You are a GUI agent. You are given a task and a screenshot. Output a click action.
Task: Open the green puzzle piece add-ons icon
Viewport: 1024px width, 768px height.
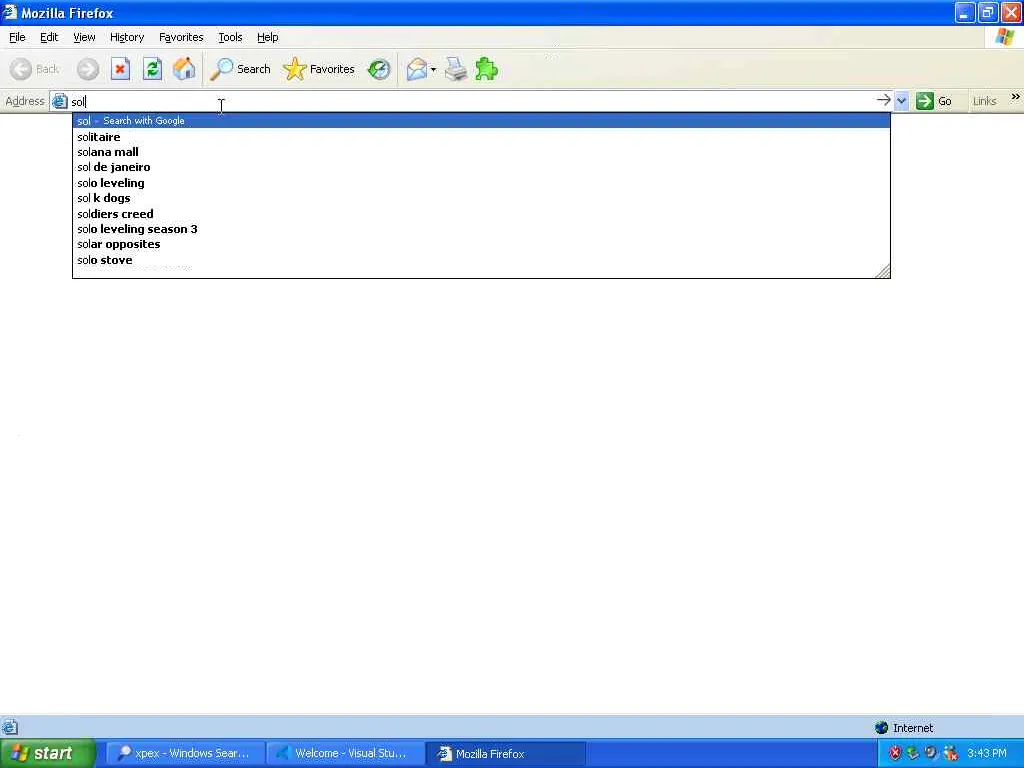(x=487, y=69)
